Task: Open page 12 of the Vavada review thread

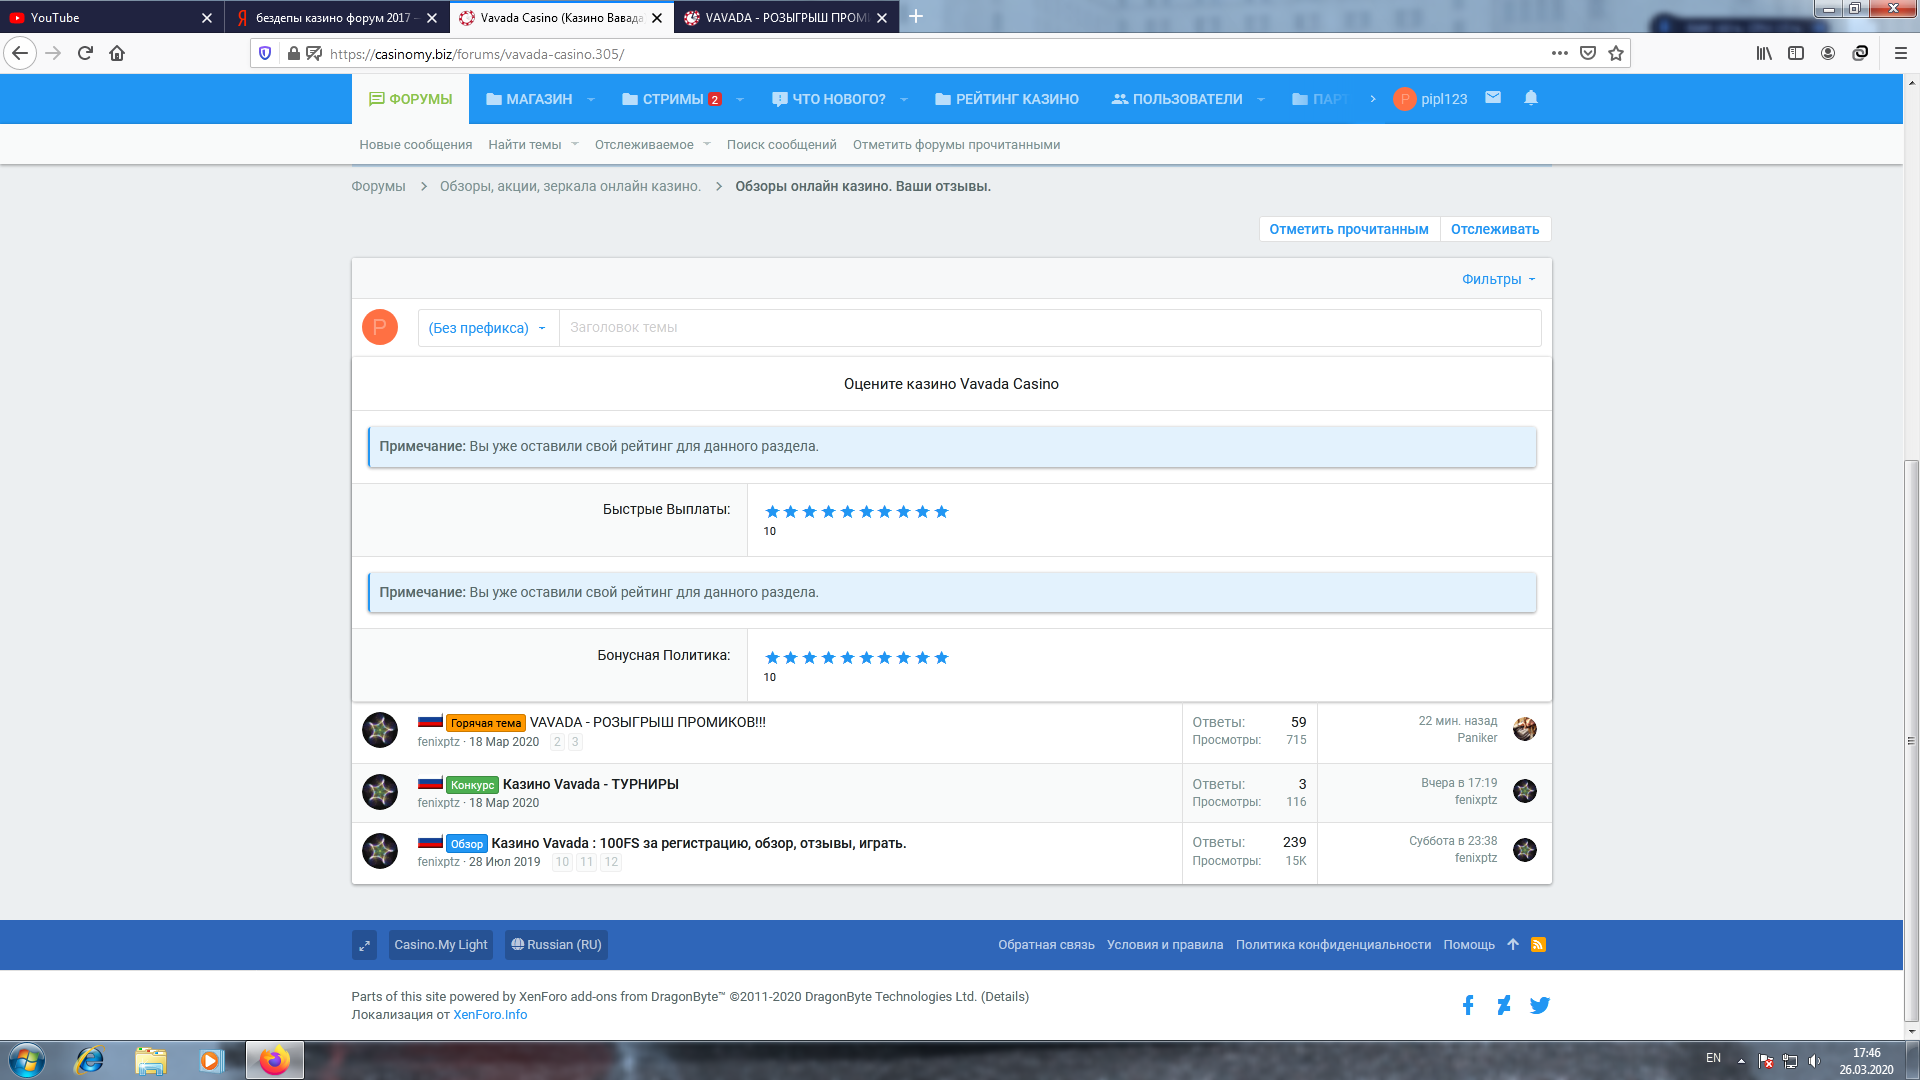Action: (x=611, y=862)
